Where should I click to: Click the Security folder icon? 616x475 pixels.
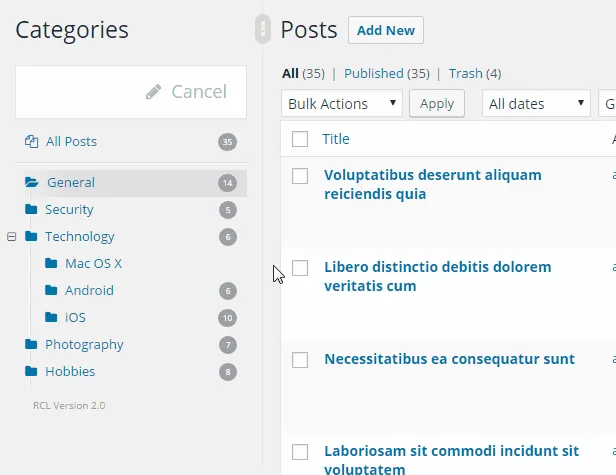pos(31,210)
